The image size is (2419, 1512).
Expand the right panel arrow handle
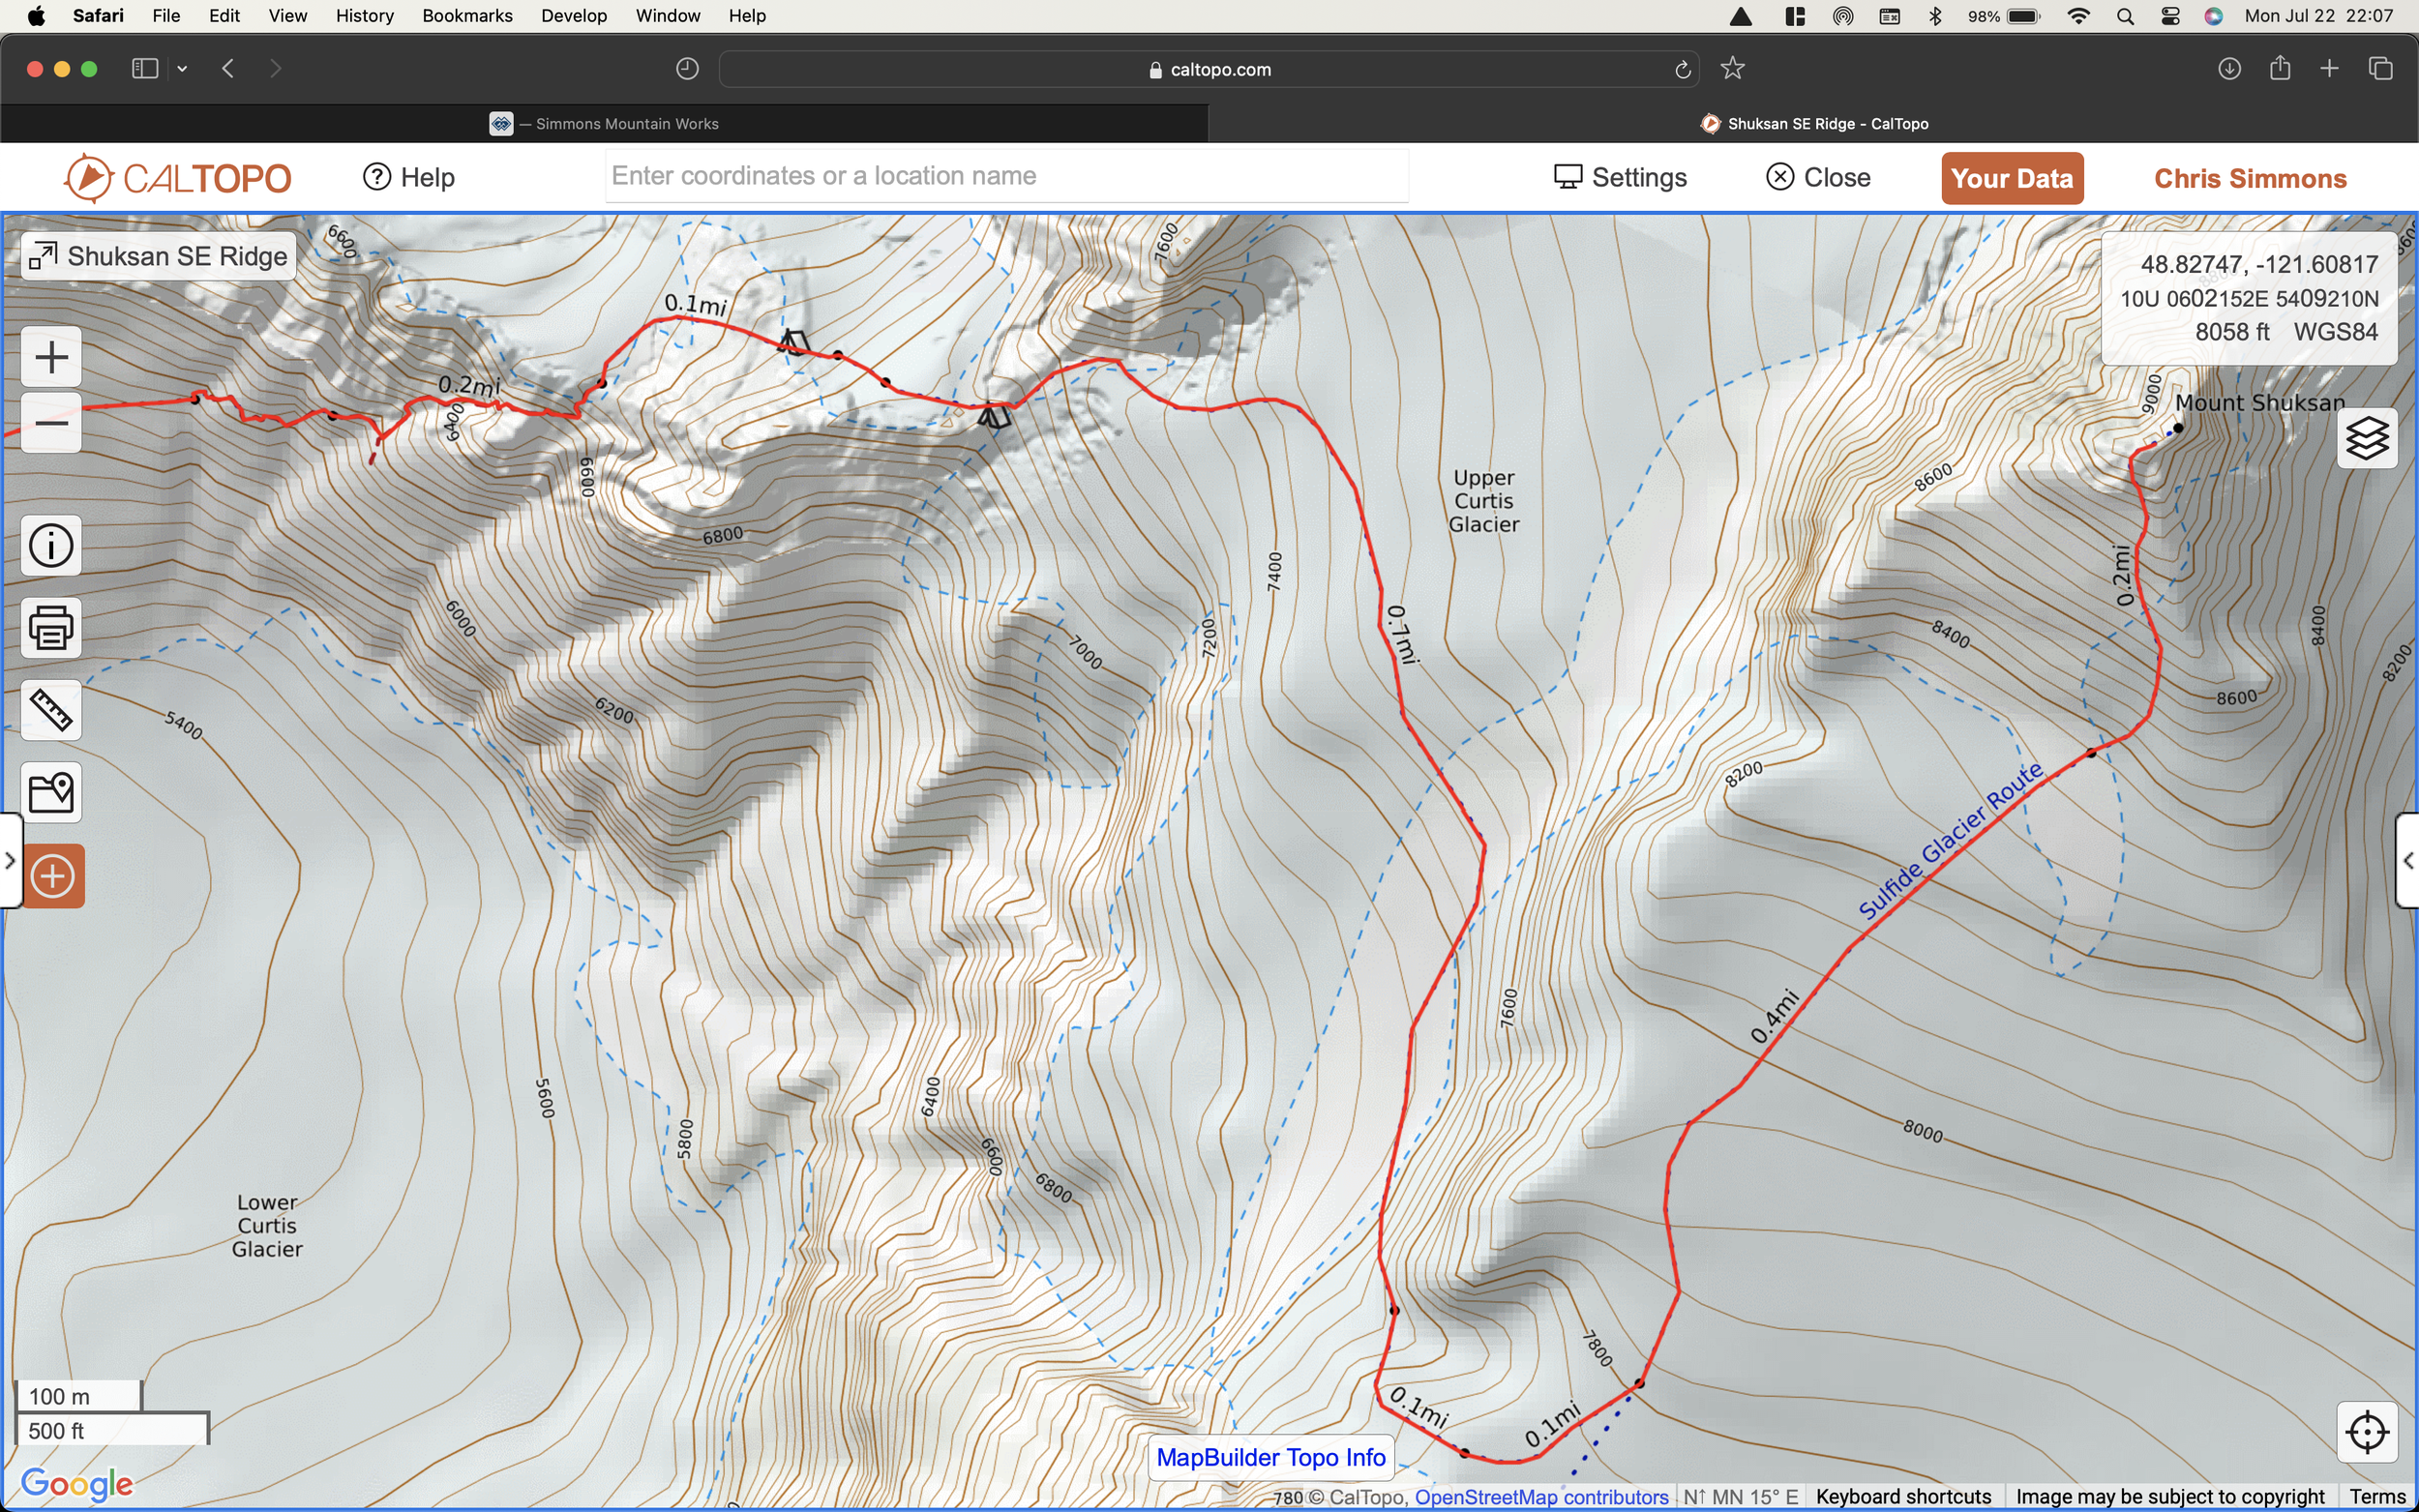coord(2408,861)
